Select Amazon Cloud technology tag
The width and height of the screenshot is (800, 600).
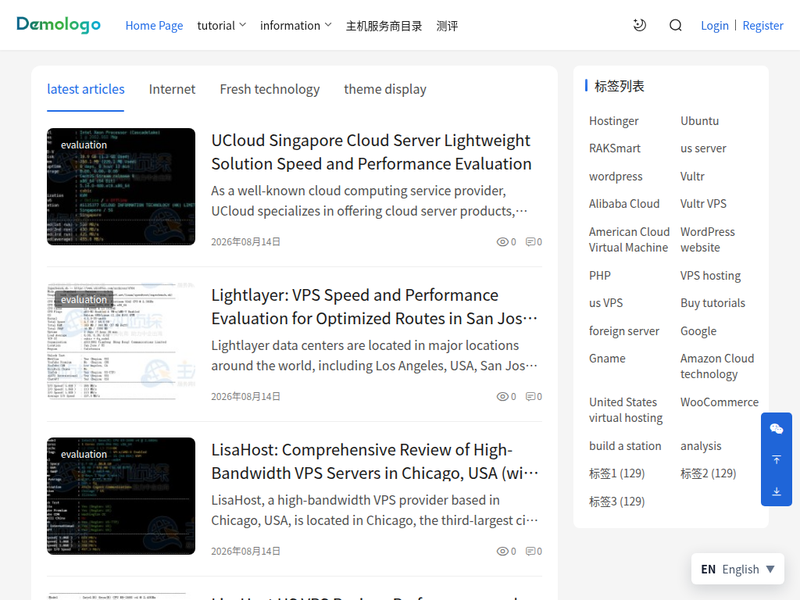[x=717, y=366]
